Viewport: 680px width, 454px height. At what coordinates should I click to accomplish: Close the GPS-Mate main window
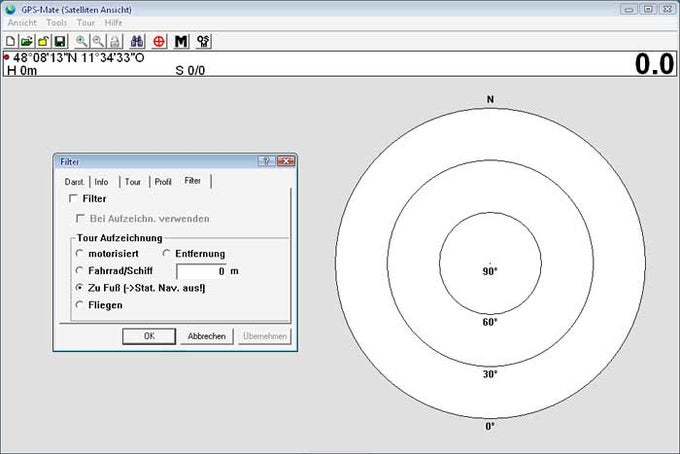click(x=667, y=9)
